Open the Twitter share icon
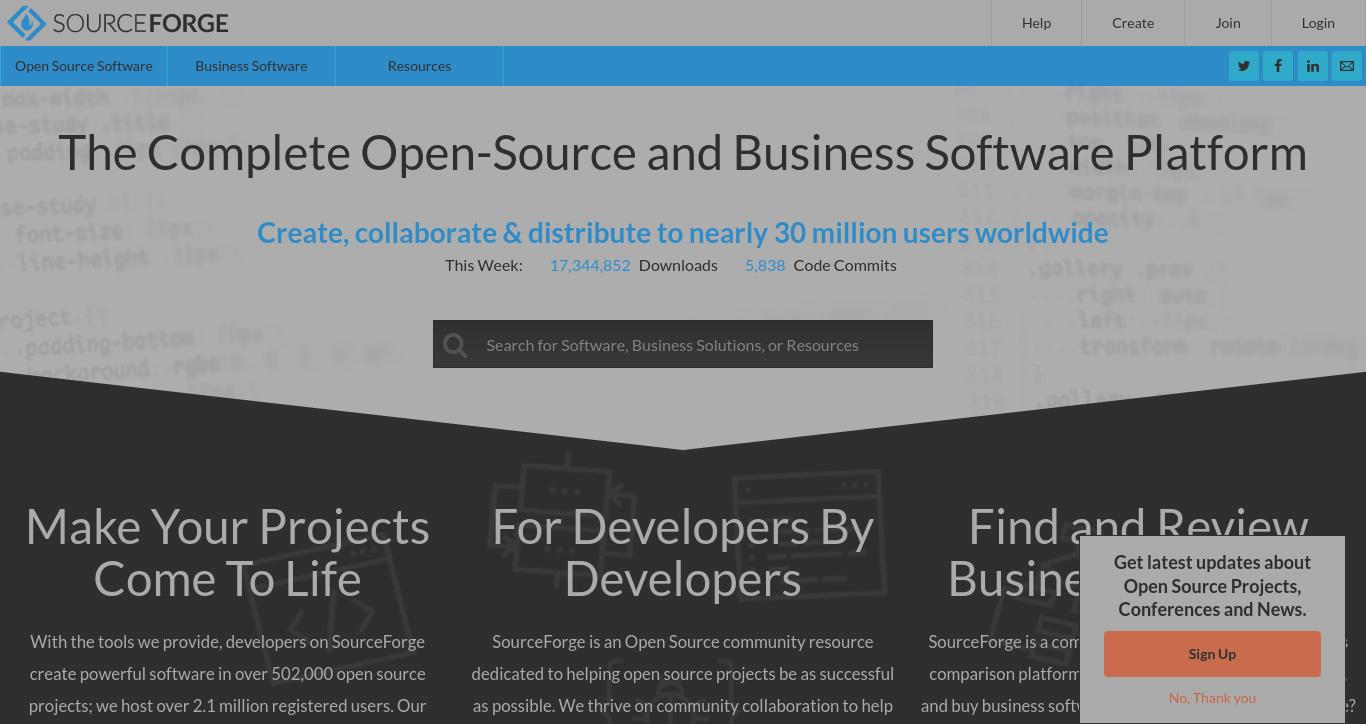 [1244, 66]
